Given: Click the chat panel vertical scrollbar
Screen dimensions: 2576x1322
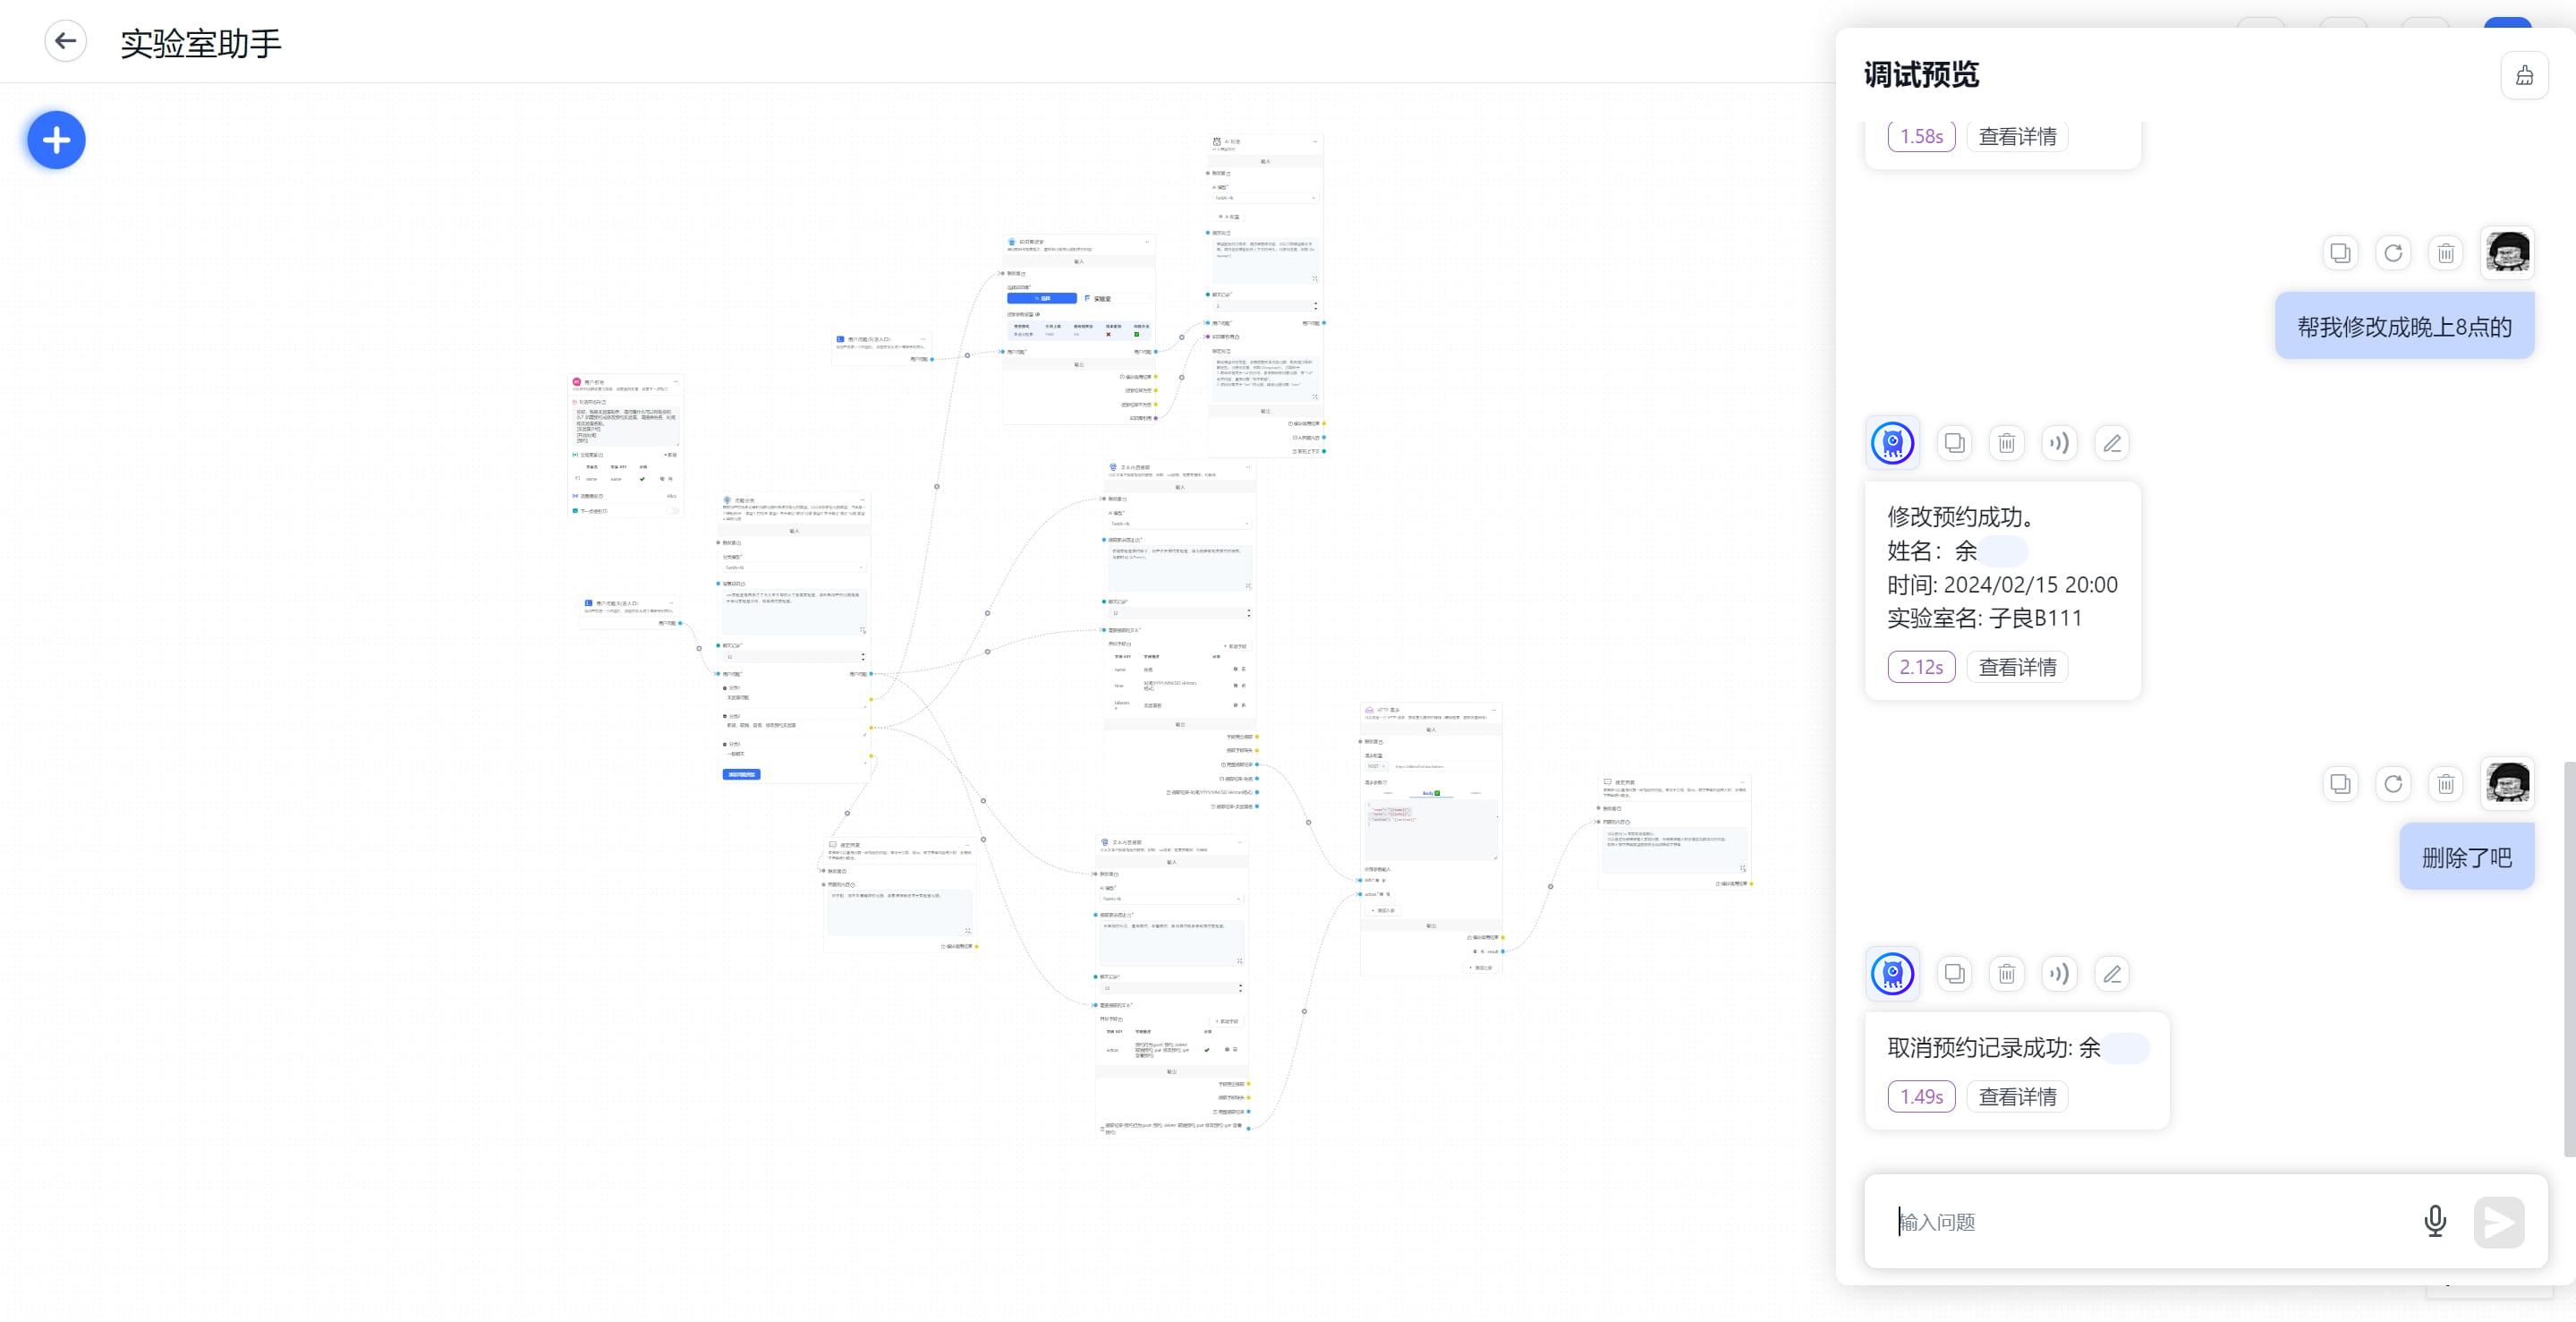Looking at the screenshot, I should (2569, 958).
